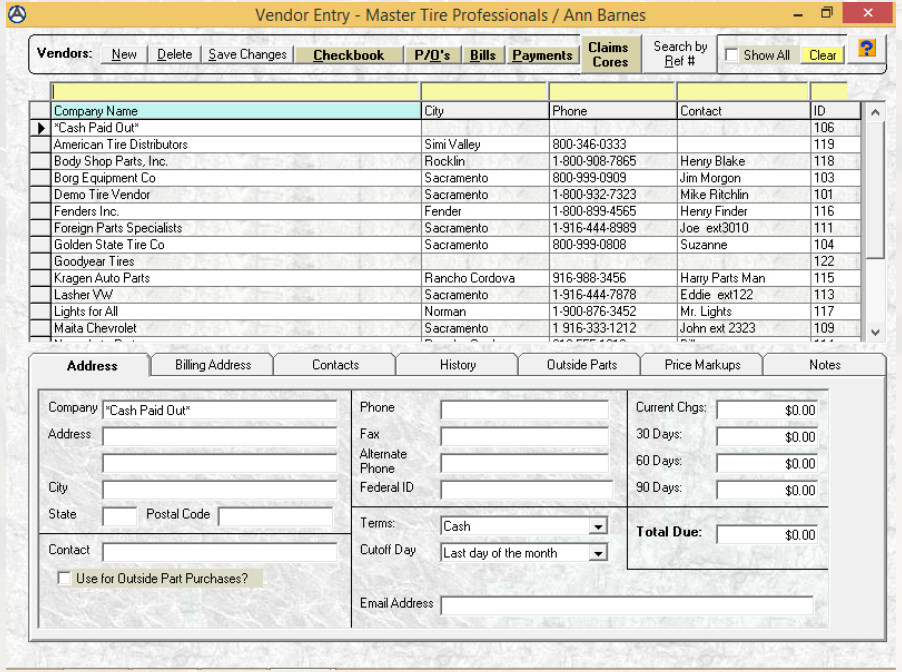Click the Delete vendor button

[x=174, y=55]
